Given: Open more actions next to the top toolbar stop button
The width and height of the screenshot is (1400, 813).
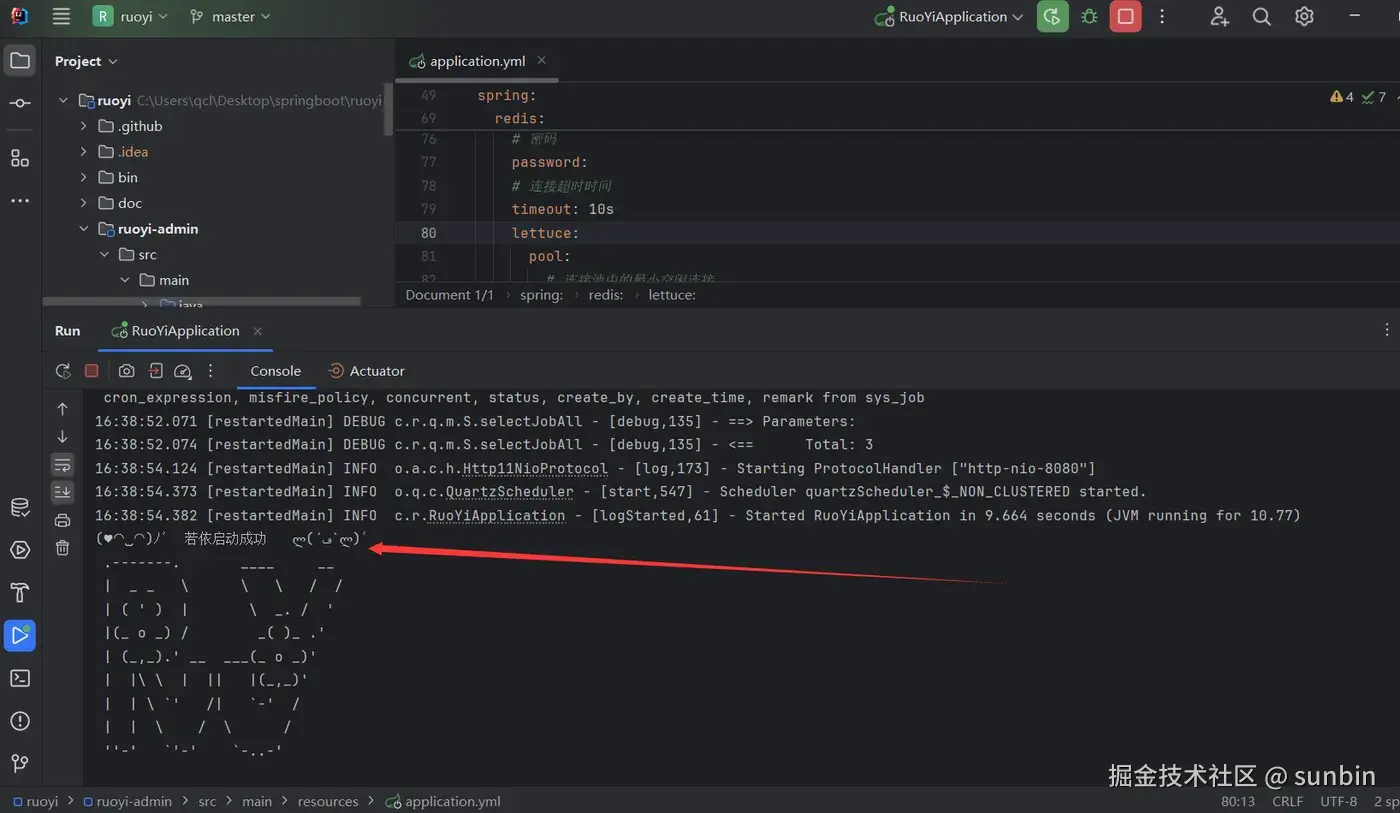Looking at the screenshot, I should (x=1162, y=17).
